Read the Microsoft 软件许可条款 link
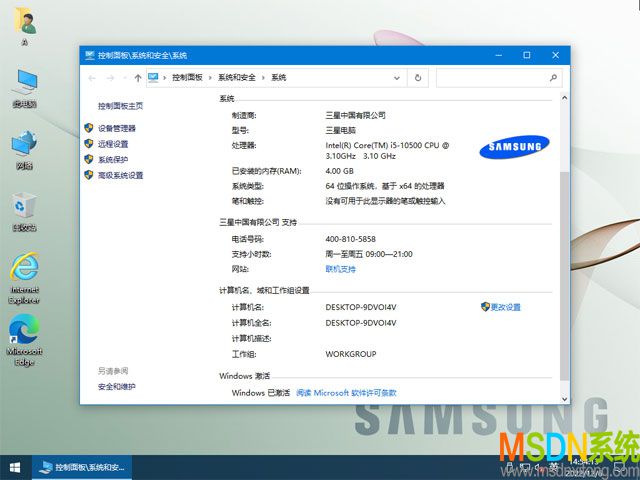The height and width of the screenshot is (480, 640). click(x=346, y=393)
